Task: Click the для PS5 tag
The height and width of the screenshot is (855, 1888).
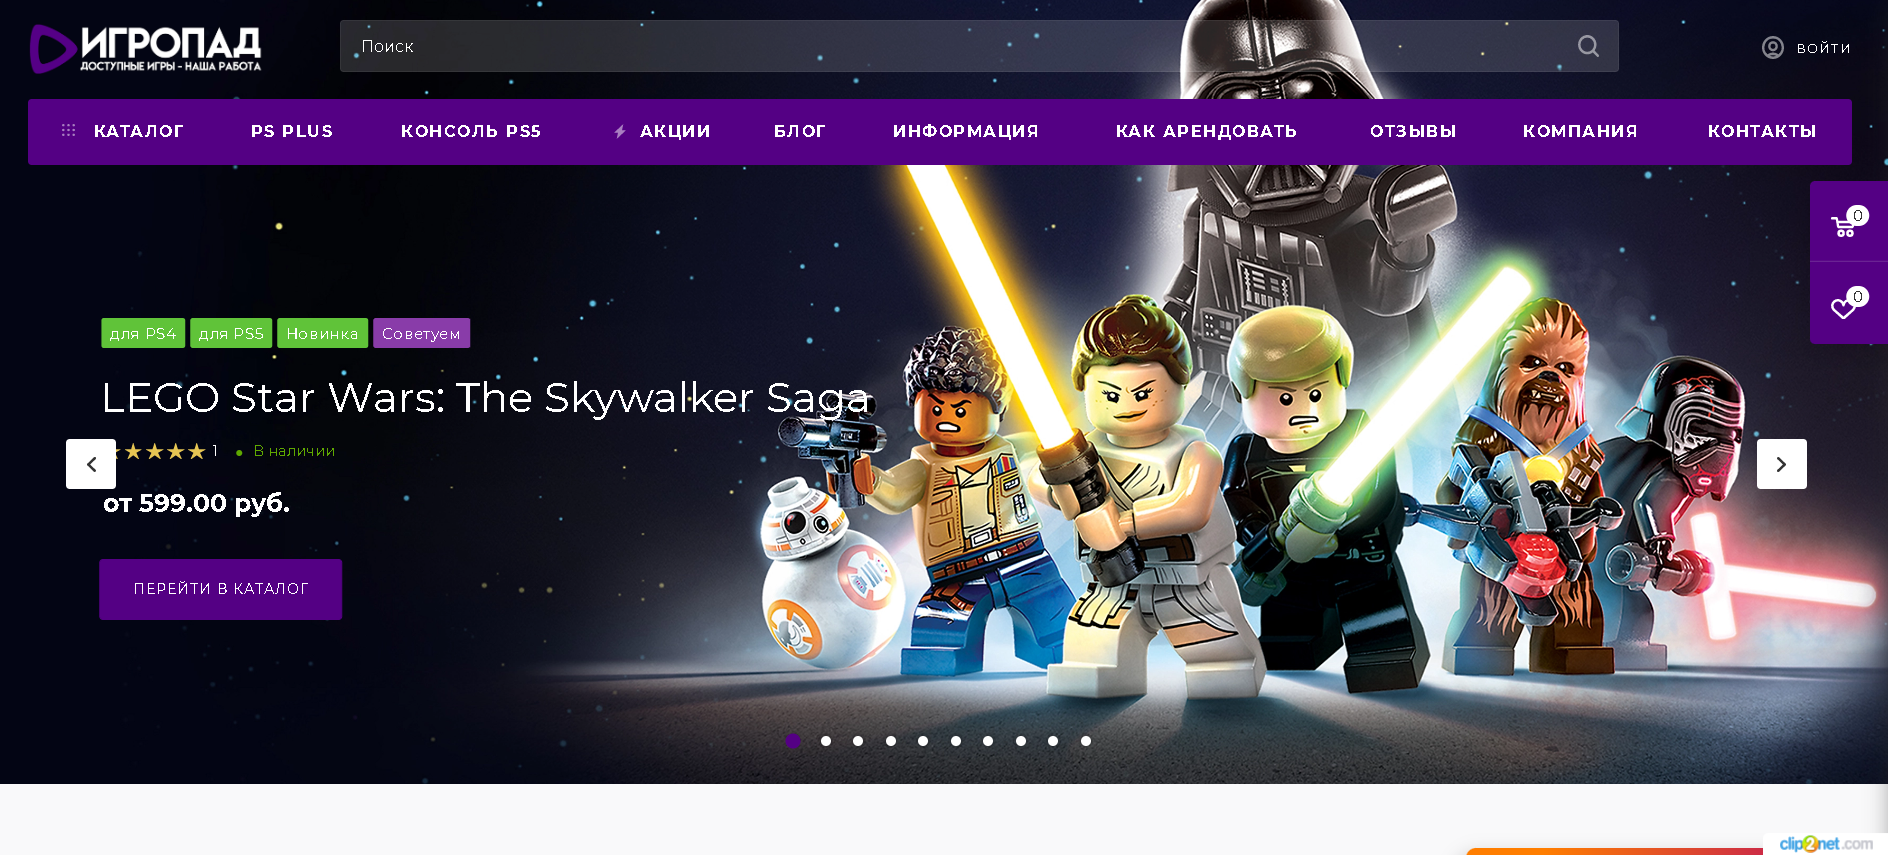Action: (x=231, y=333)
